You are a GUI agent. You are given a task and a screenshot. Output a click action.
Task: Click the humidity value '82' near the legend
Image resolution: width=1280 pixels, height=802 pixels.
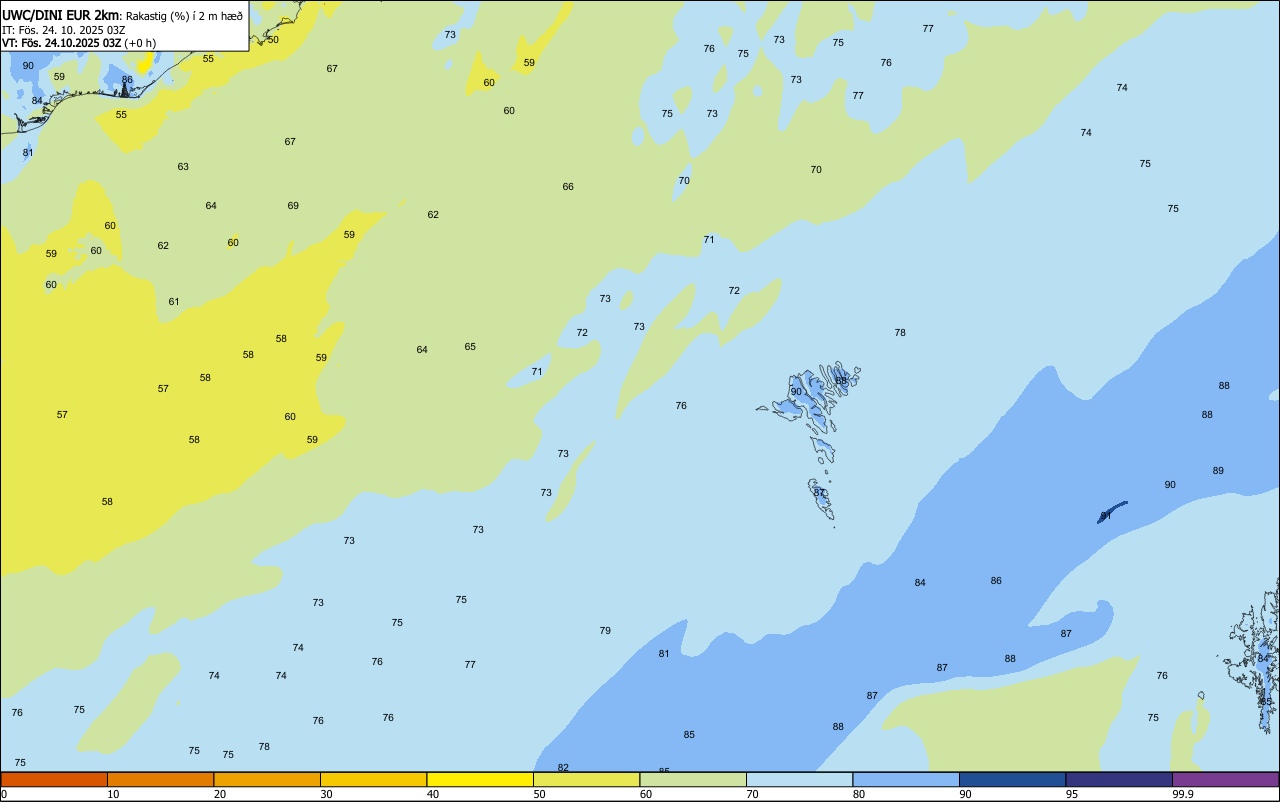tap(563, 768)
